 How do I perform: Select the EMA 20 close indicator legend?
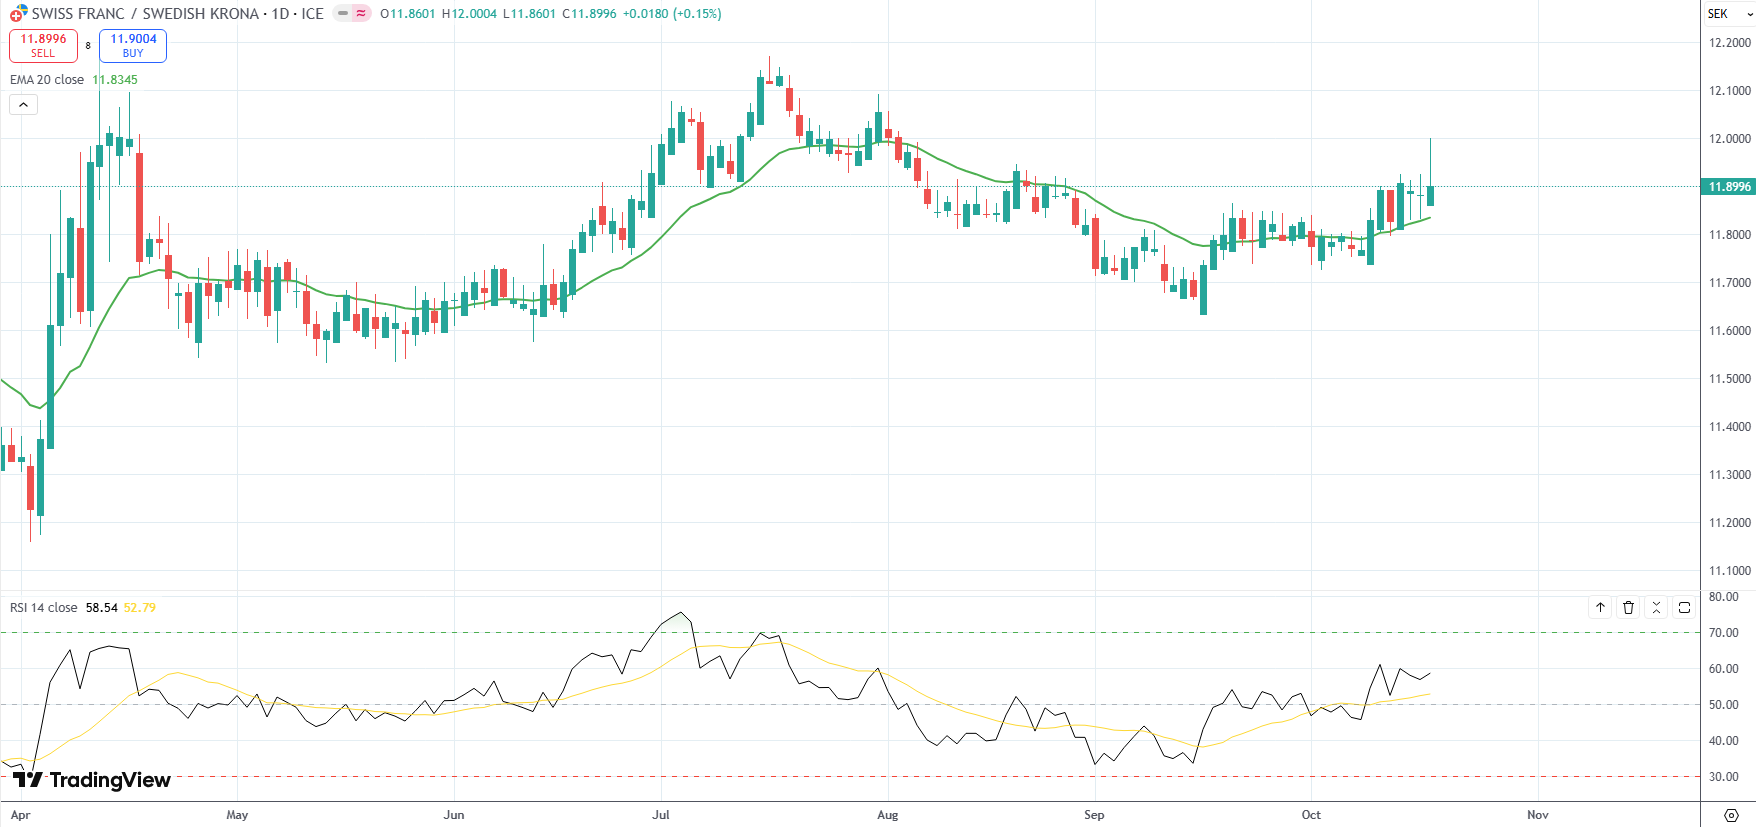tap(47, 80)
